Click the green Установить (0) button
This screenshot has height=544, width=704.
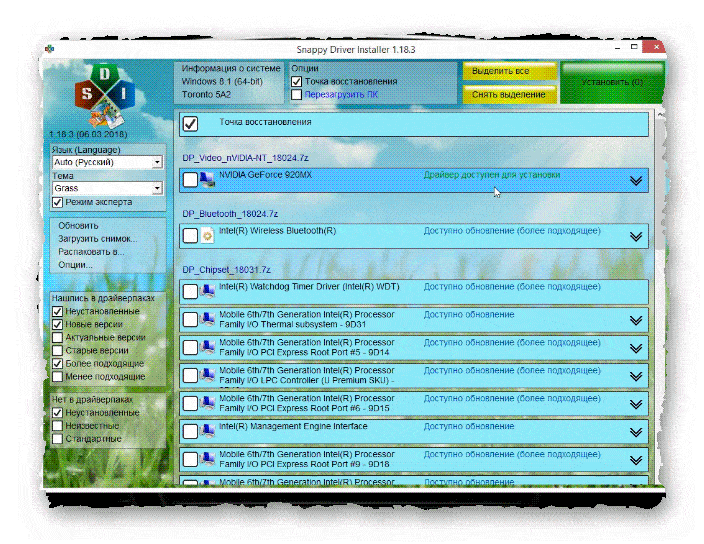(x=612, y=83)
